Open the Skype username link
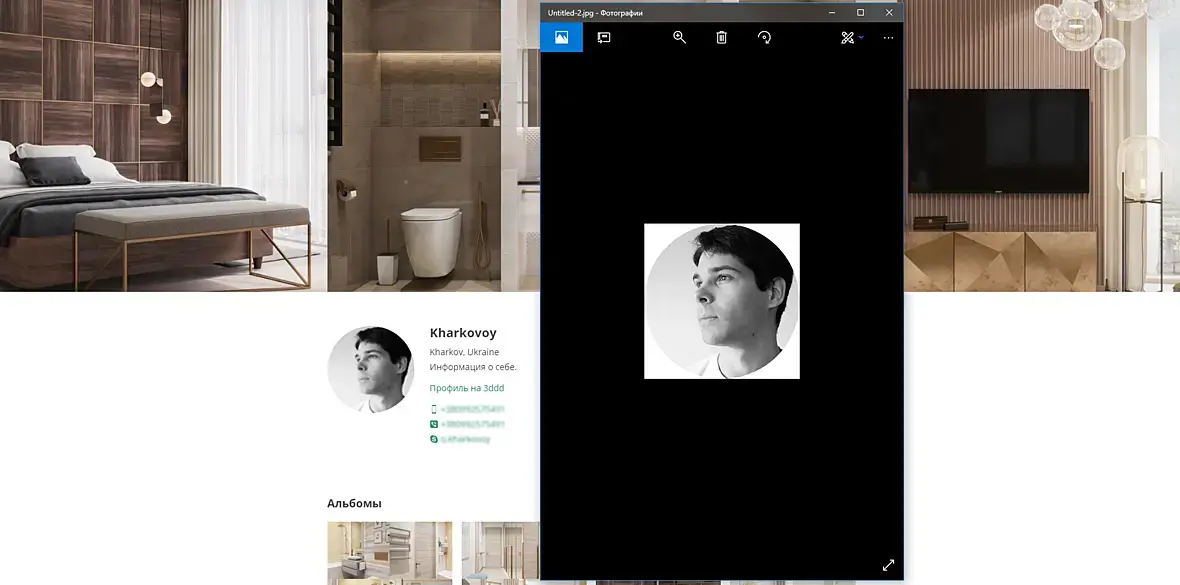This screenshot has width=1180, height=585. tap(466, 439)
